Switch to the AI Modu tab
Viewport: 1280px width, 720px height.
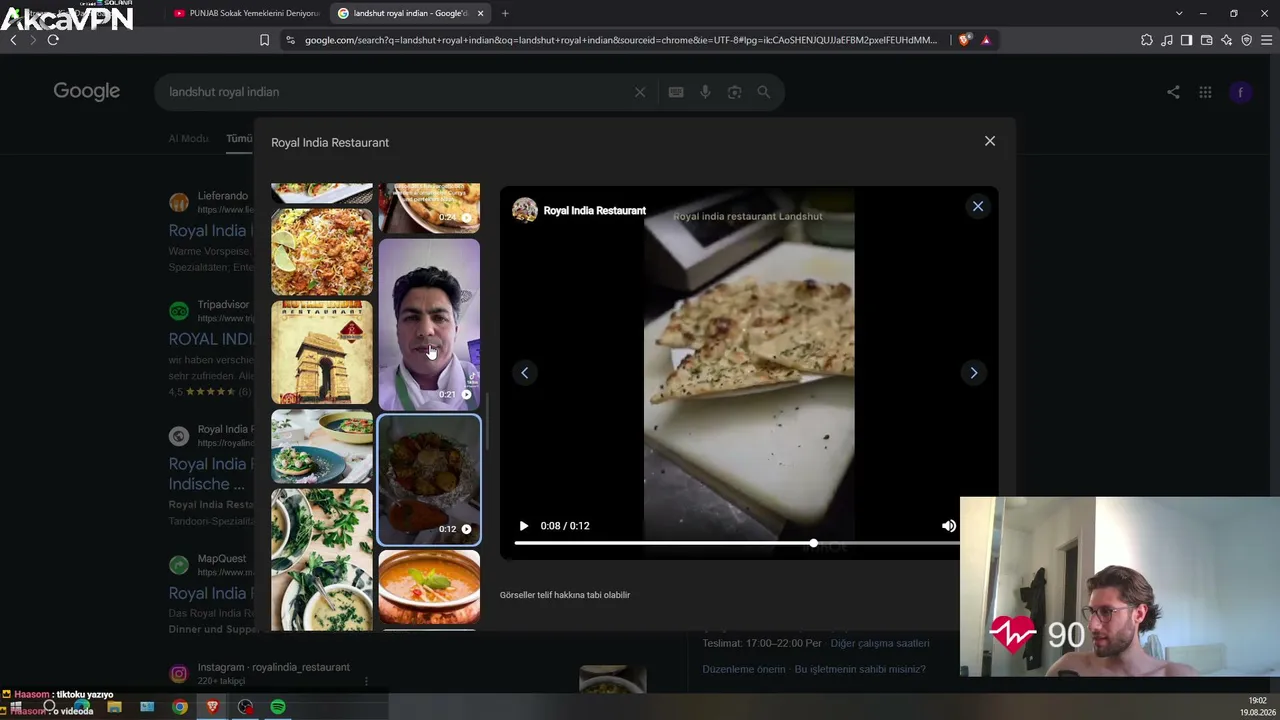click(x=189, y=139)
